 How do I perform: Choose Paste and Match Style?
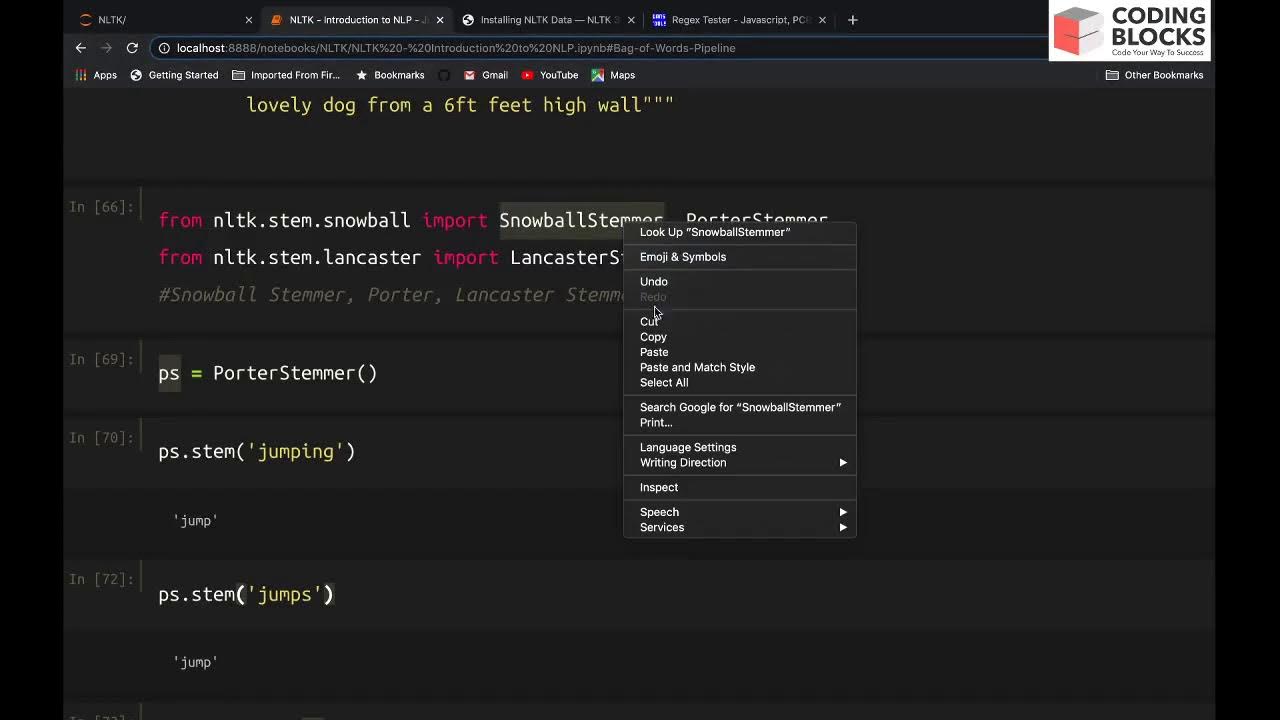tap(740, 367)
